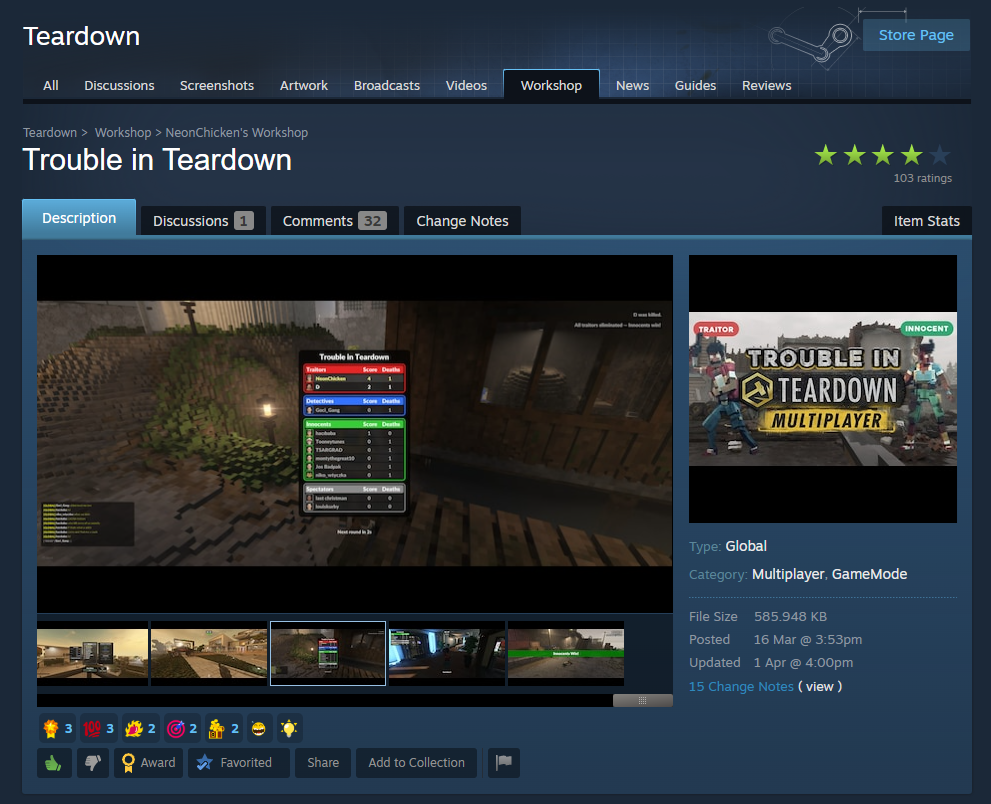Viewport: 991px width, 804px height.
Task: Select the second screenshot thumbnail
Action: (x=209, y=654)
